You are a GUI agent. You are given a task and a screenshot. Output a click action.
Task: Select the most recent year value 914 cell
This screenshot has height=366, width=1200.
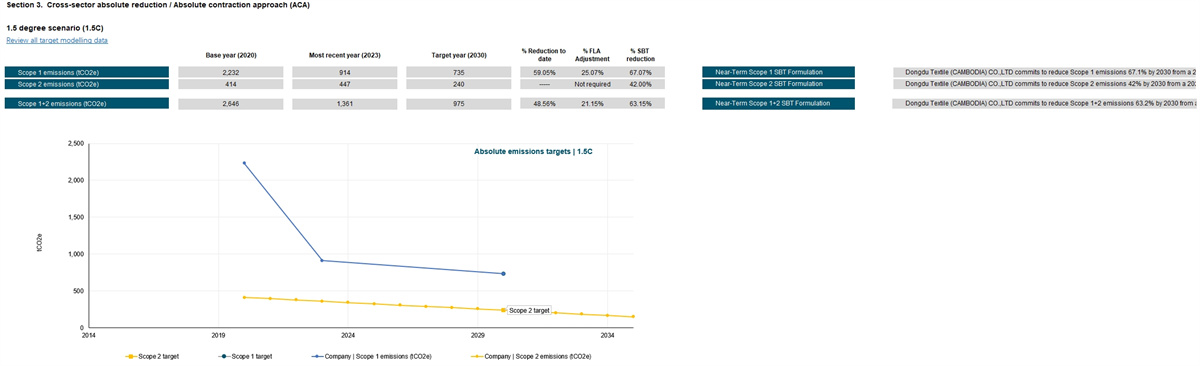tap(344, 72)
